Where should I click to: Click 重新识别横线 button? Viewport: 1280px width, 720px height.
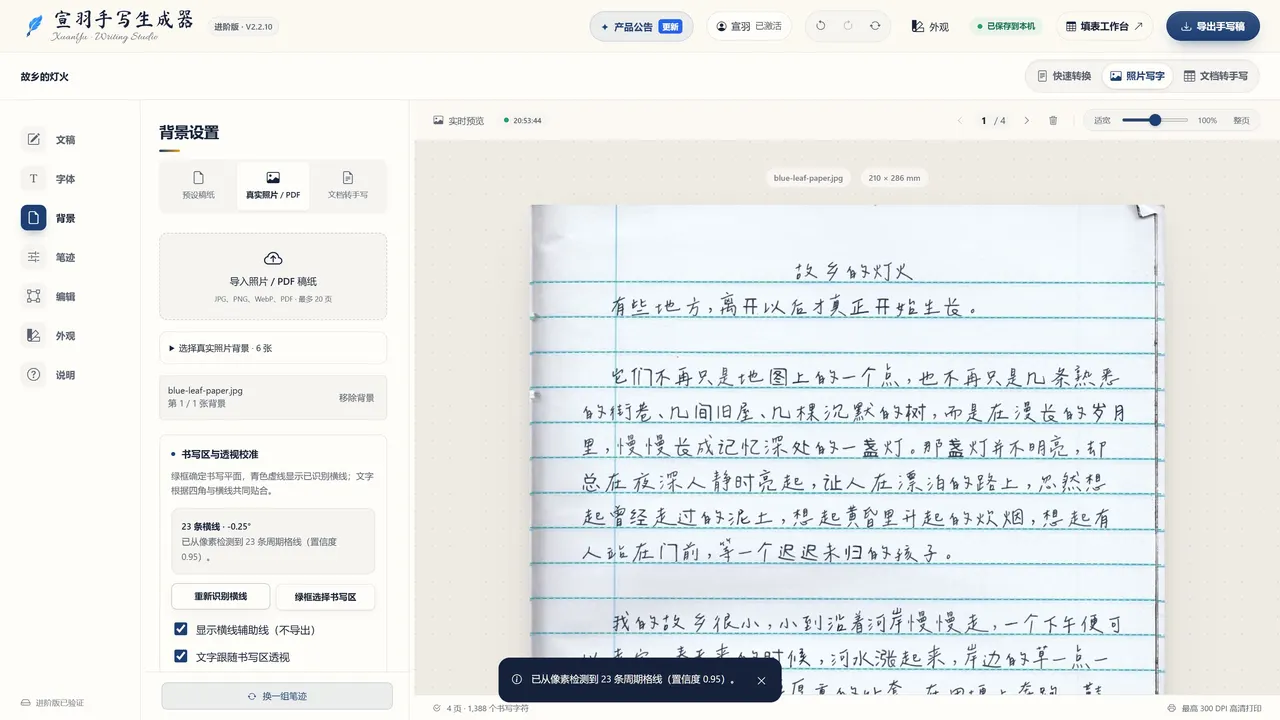tap(221, 596)
